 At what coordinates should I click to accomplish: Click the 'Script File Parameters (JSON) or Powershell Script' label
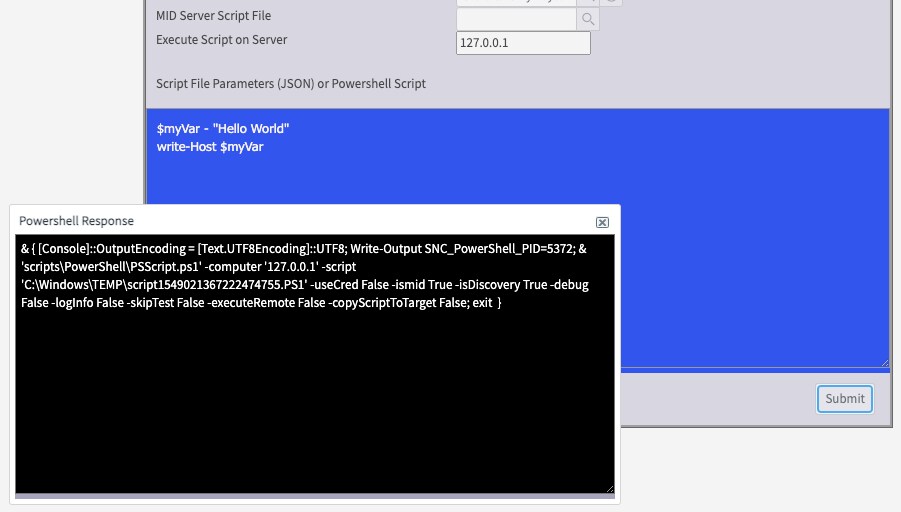291,84
